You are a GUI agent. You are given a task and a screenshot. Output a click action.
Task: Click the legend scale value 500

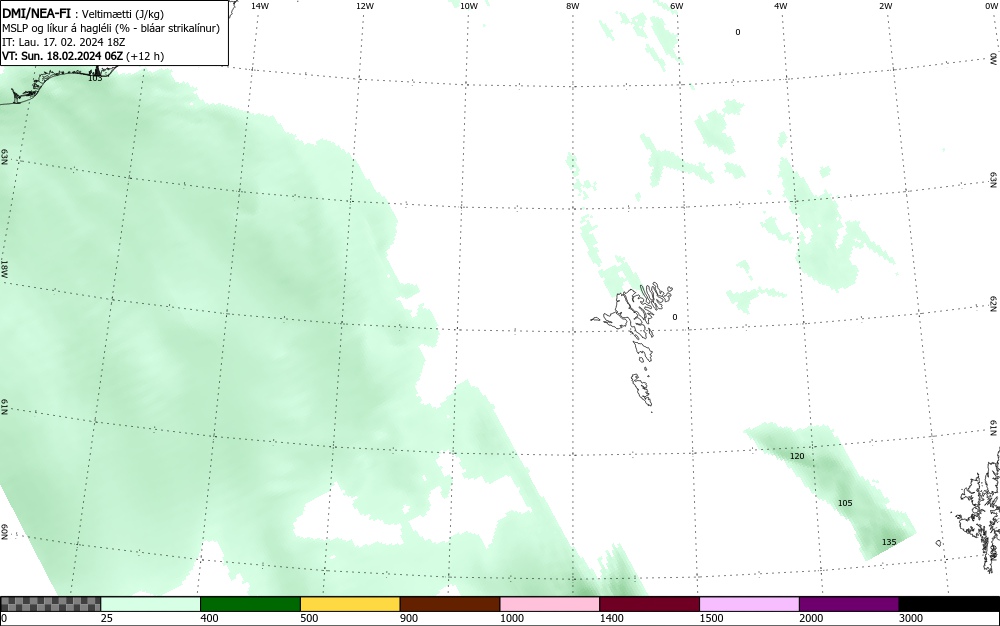pos(309,618)
